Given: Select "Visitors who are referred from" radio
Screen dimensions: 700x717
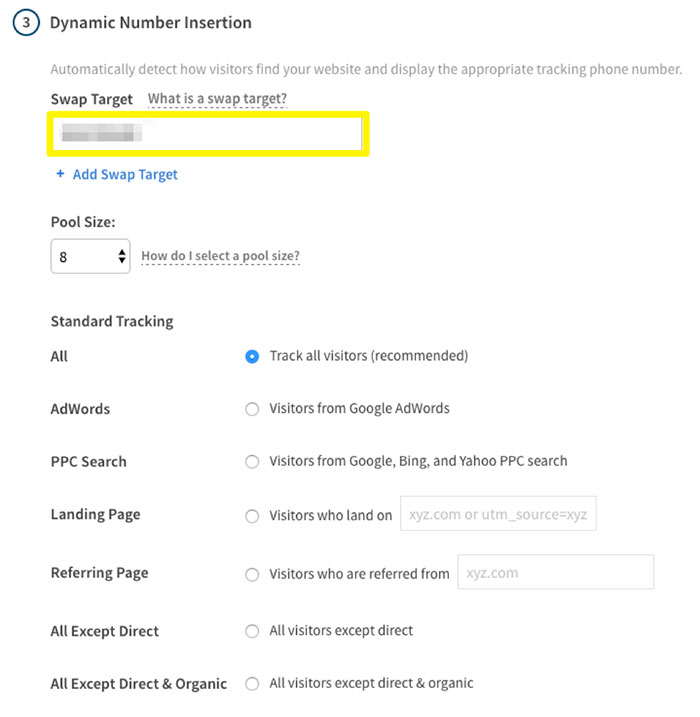Looking at the screenshot, I should point(252,574).
